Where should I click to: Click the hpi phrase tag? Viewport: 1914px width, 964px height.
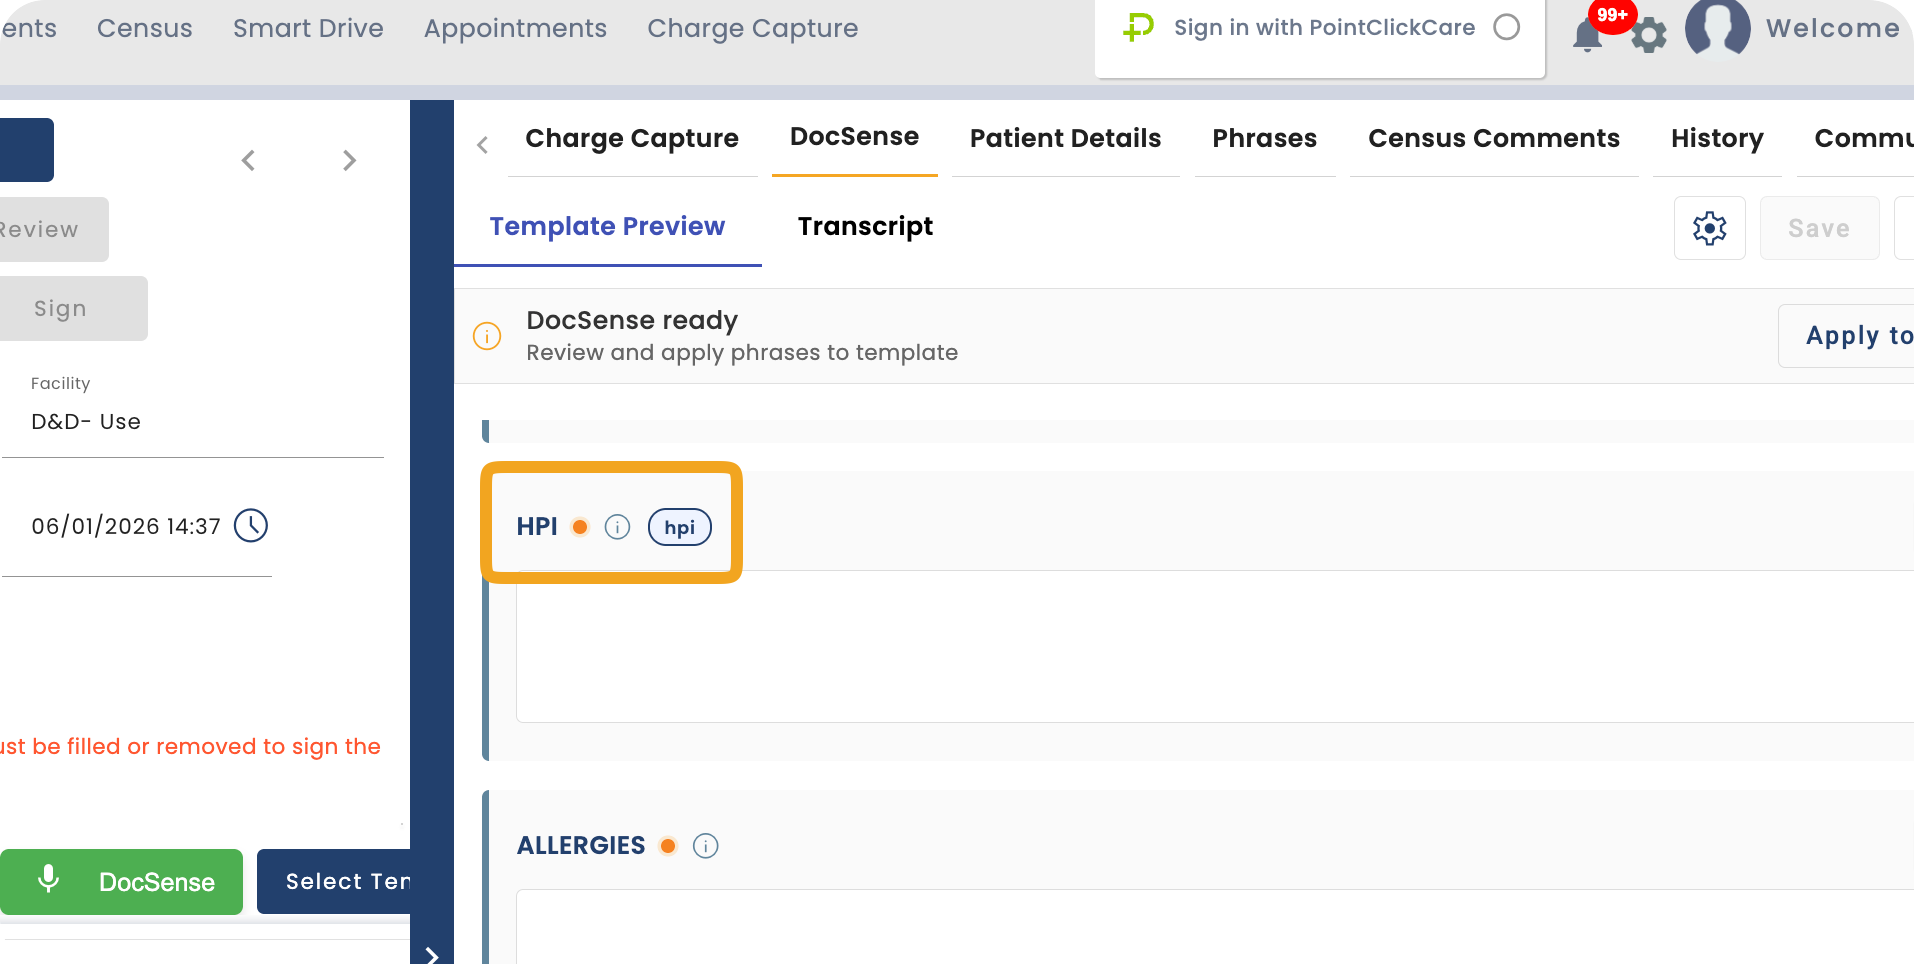[680, 527]
